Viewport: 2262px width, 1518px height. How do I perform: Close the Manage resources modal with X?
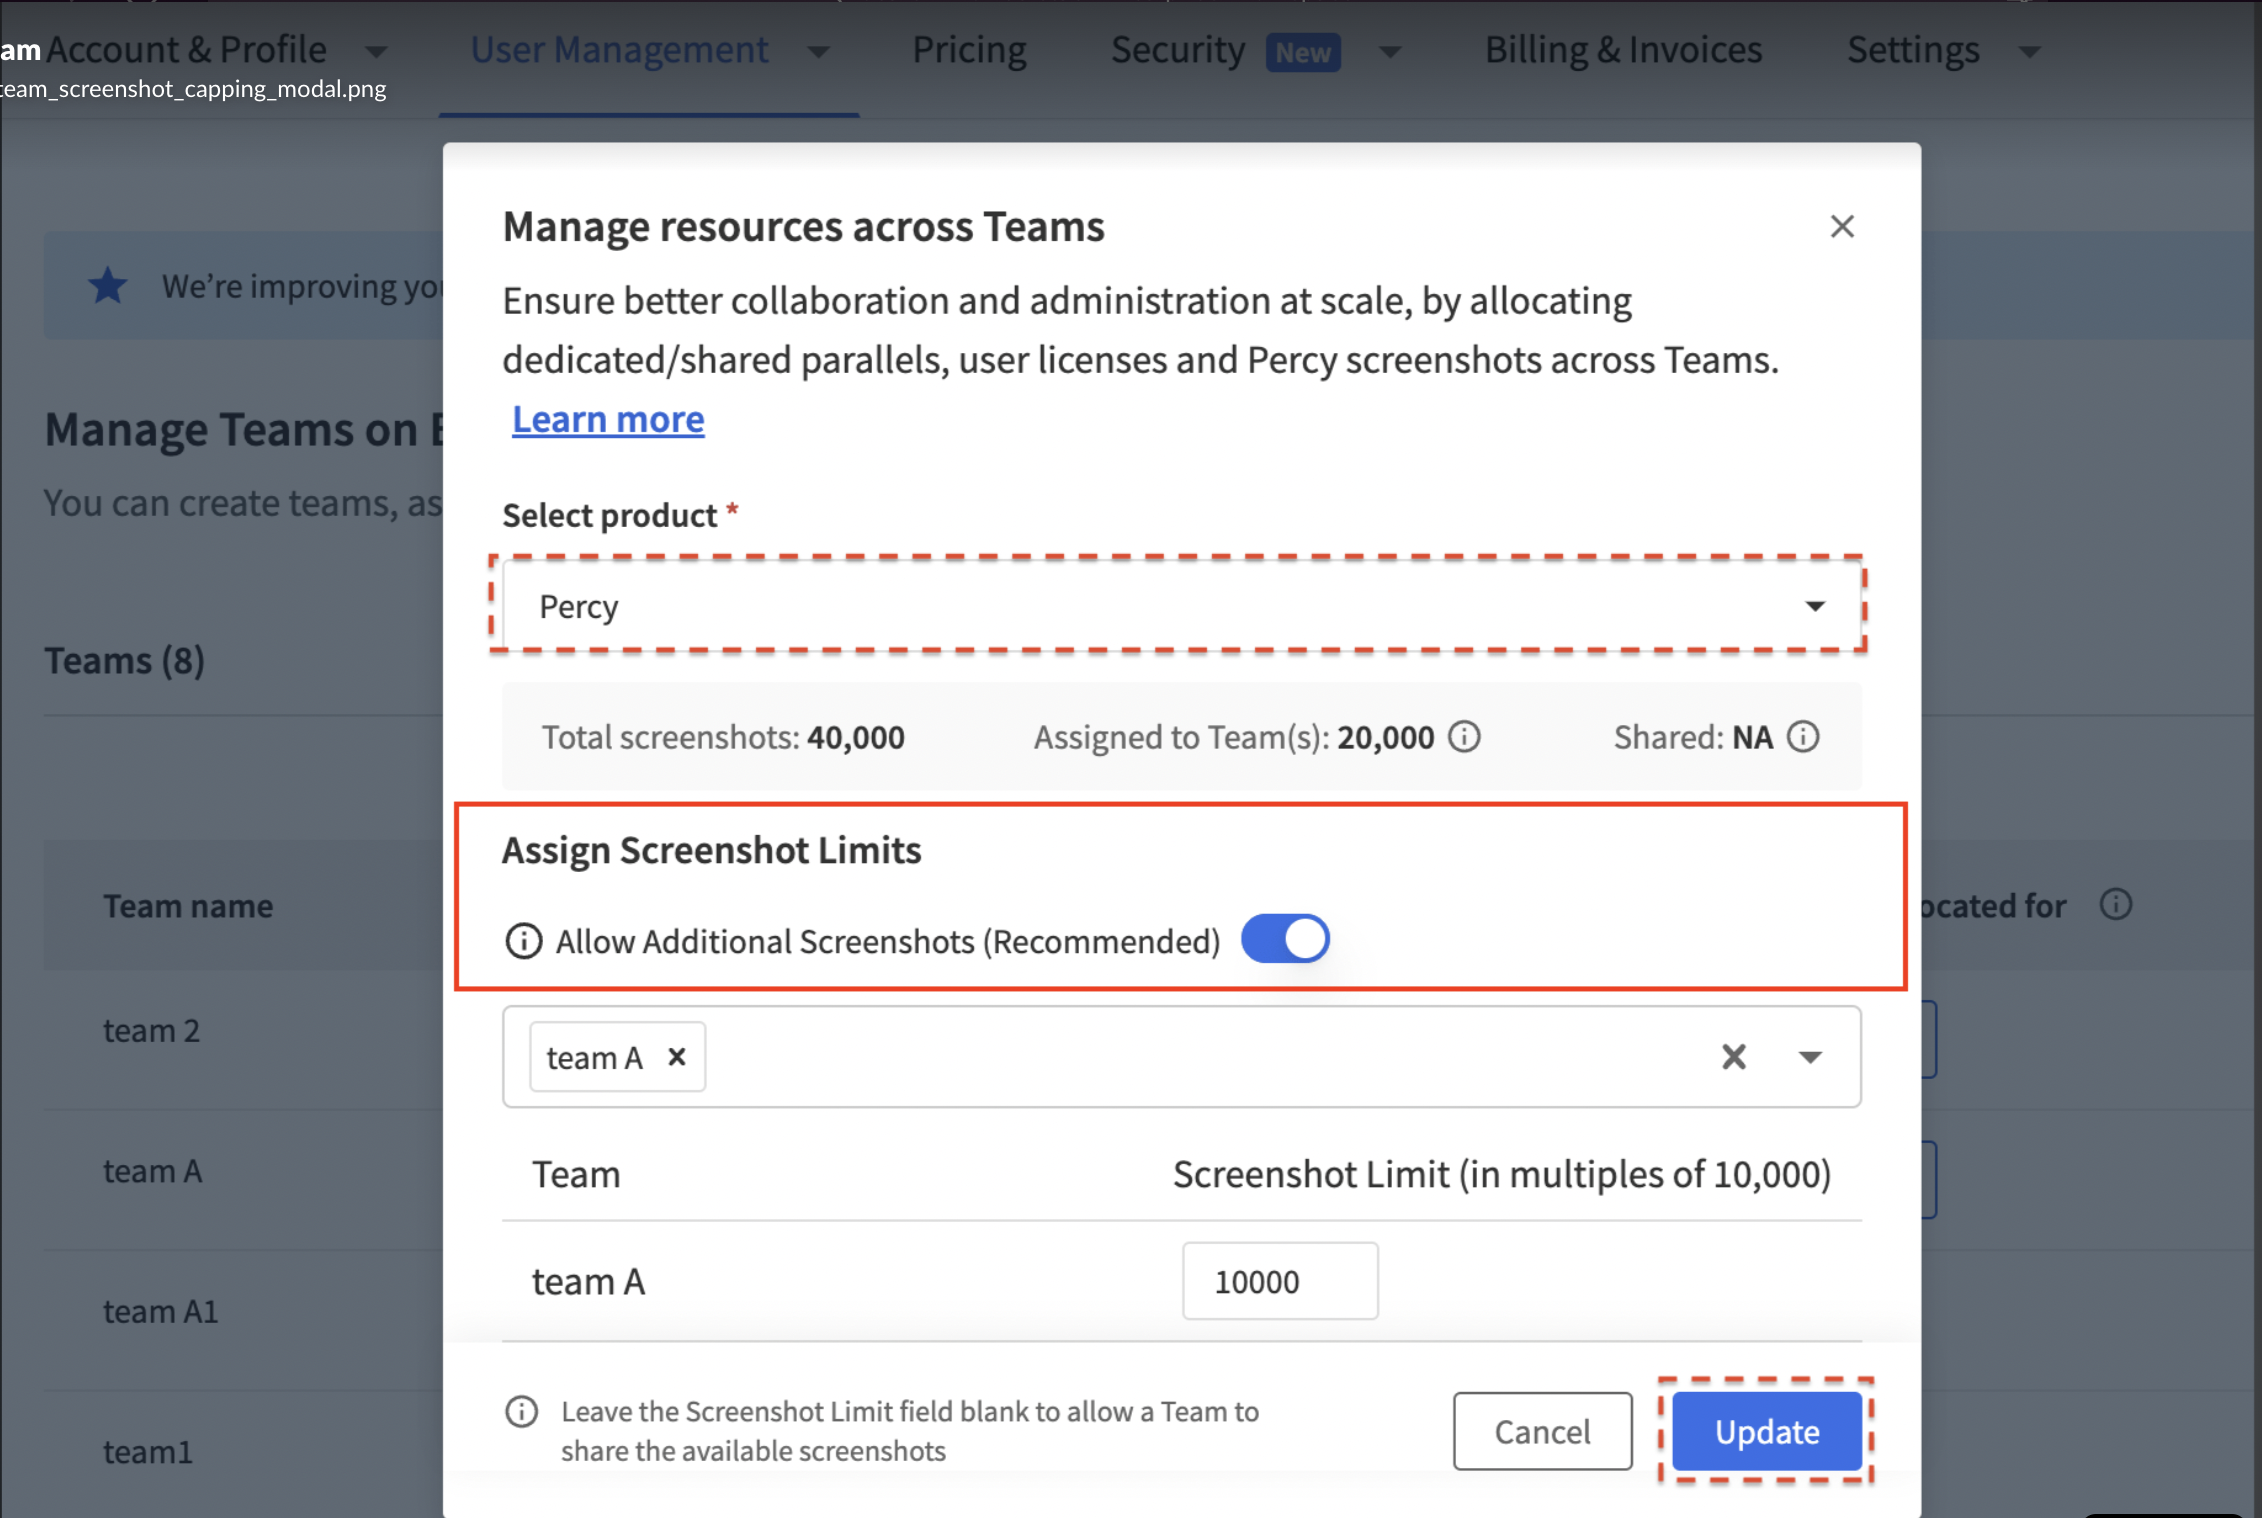click(1842, 227)
